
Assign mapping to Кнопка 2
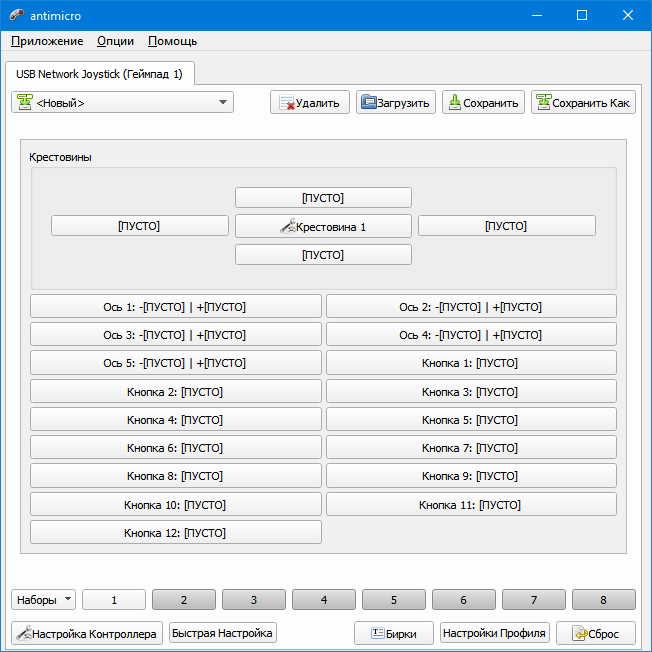(x=175, y=391)
